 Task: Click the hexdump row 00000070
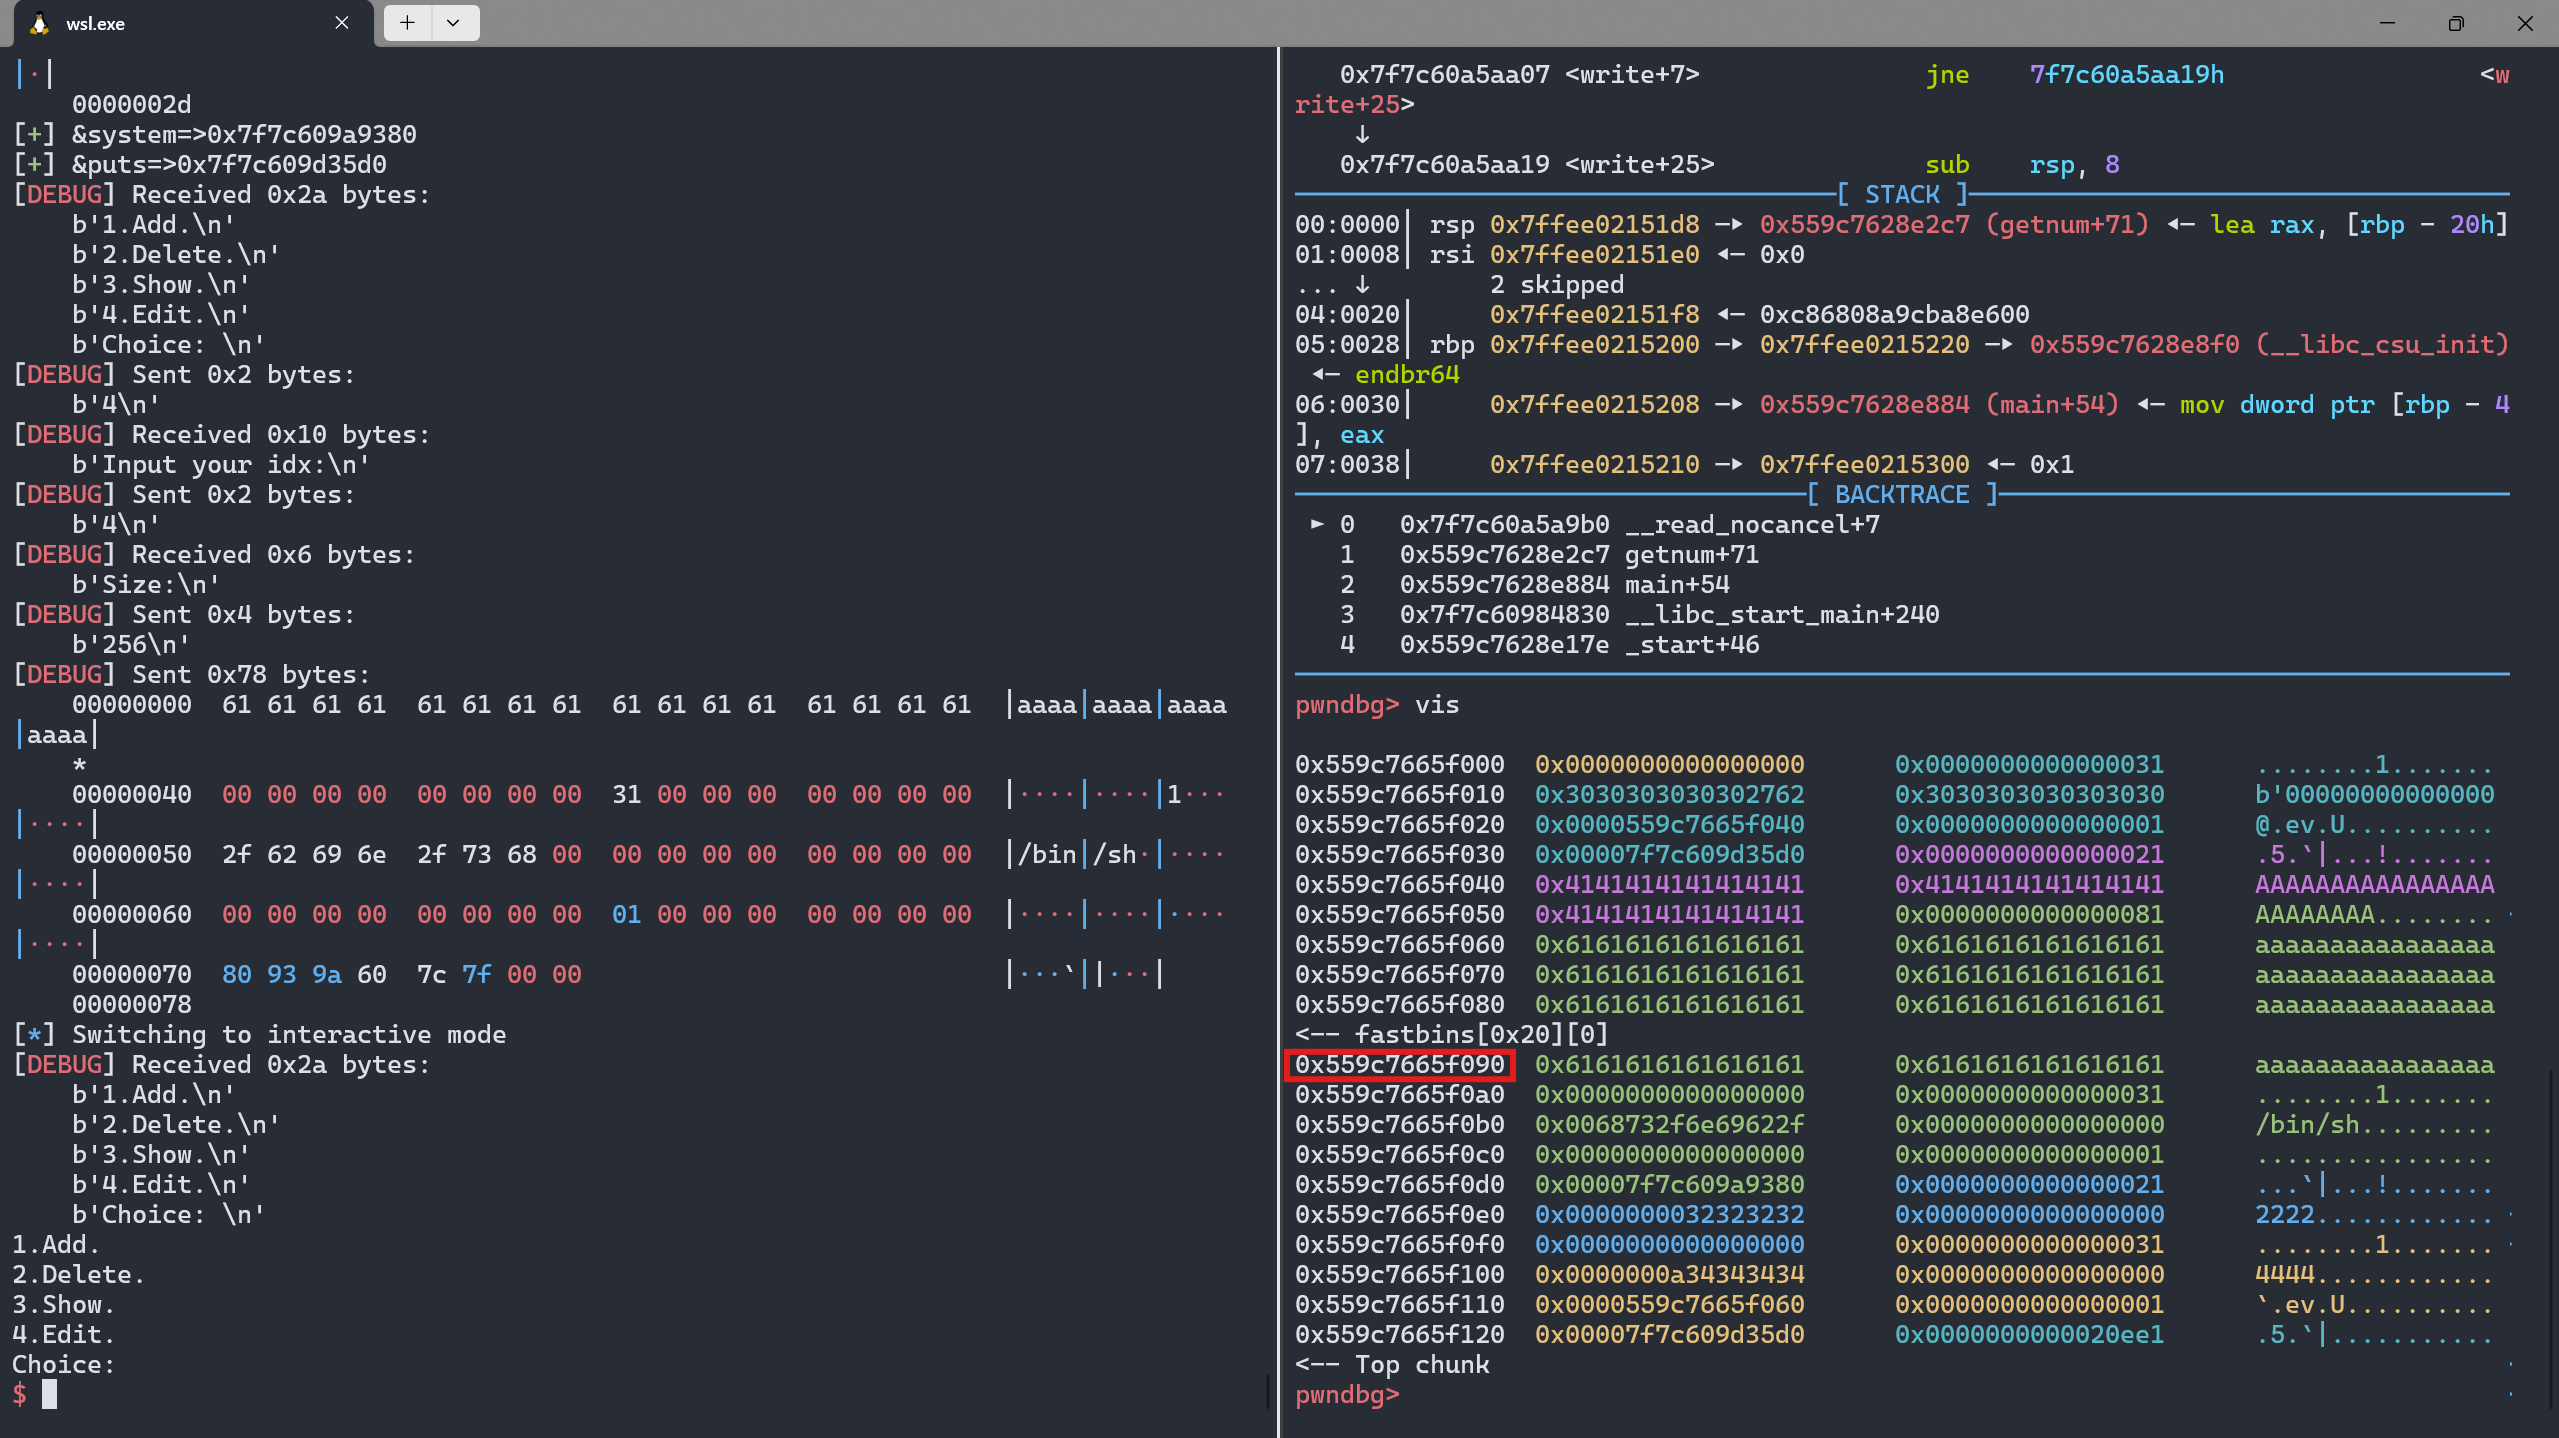pos(617,974)
